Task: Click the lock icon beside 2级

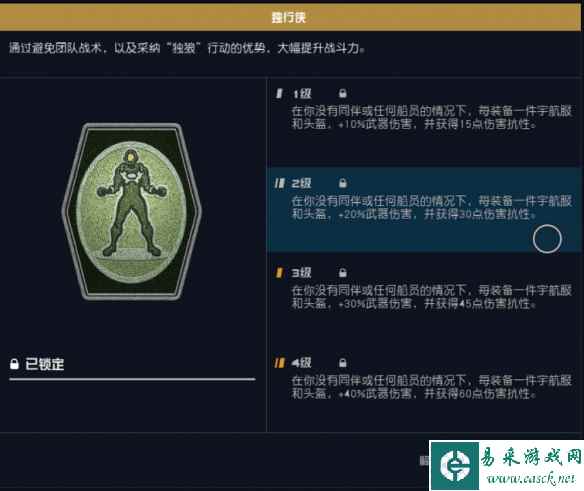Action: click(x=343, y=183)
